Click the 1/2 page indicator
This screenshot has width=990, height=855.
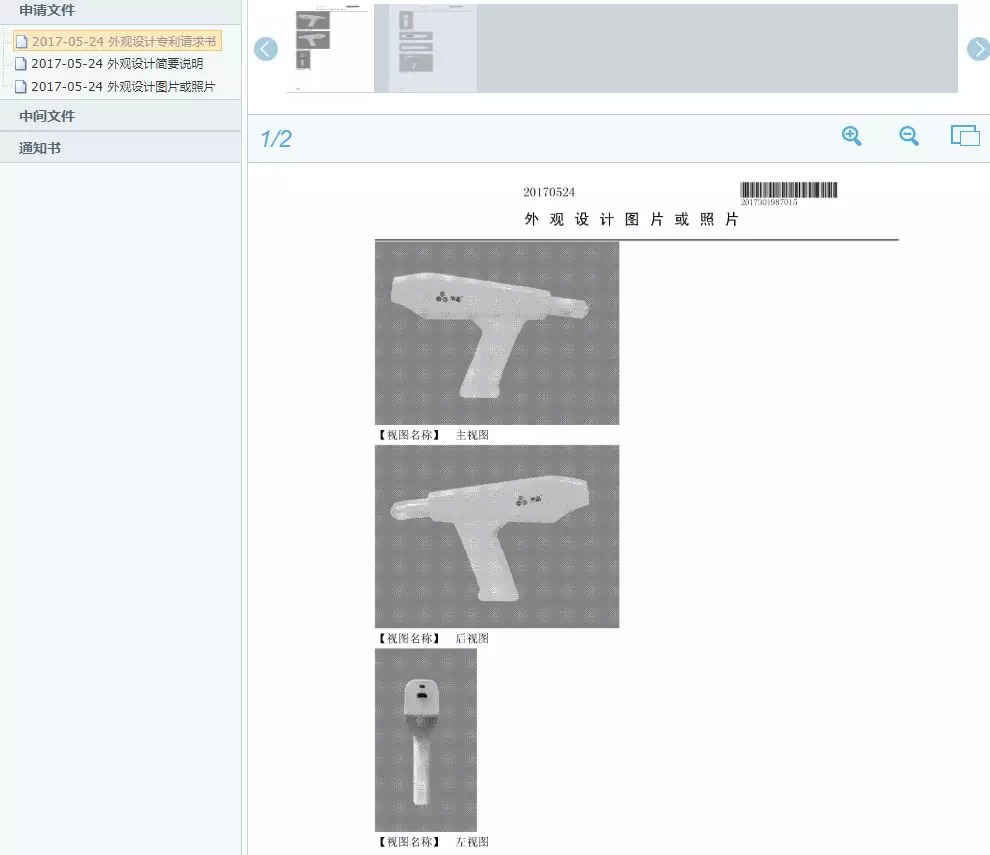(x=276, y=139)
